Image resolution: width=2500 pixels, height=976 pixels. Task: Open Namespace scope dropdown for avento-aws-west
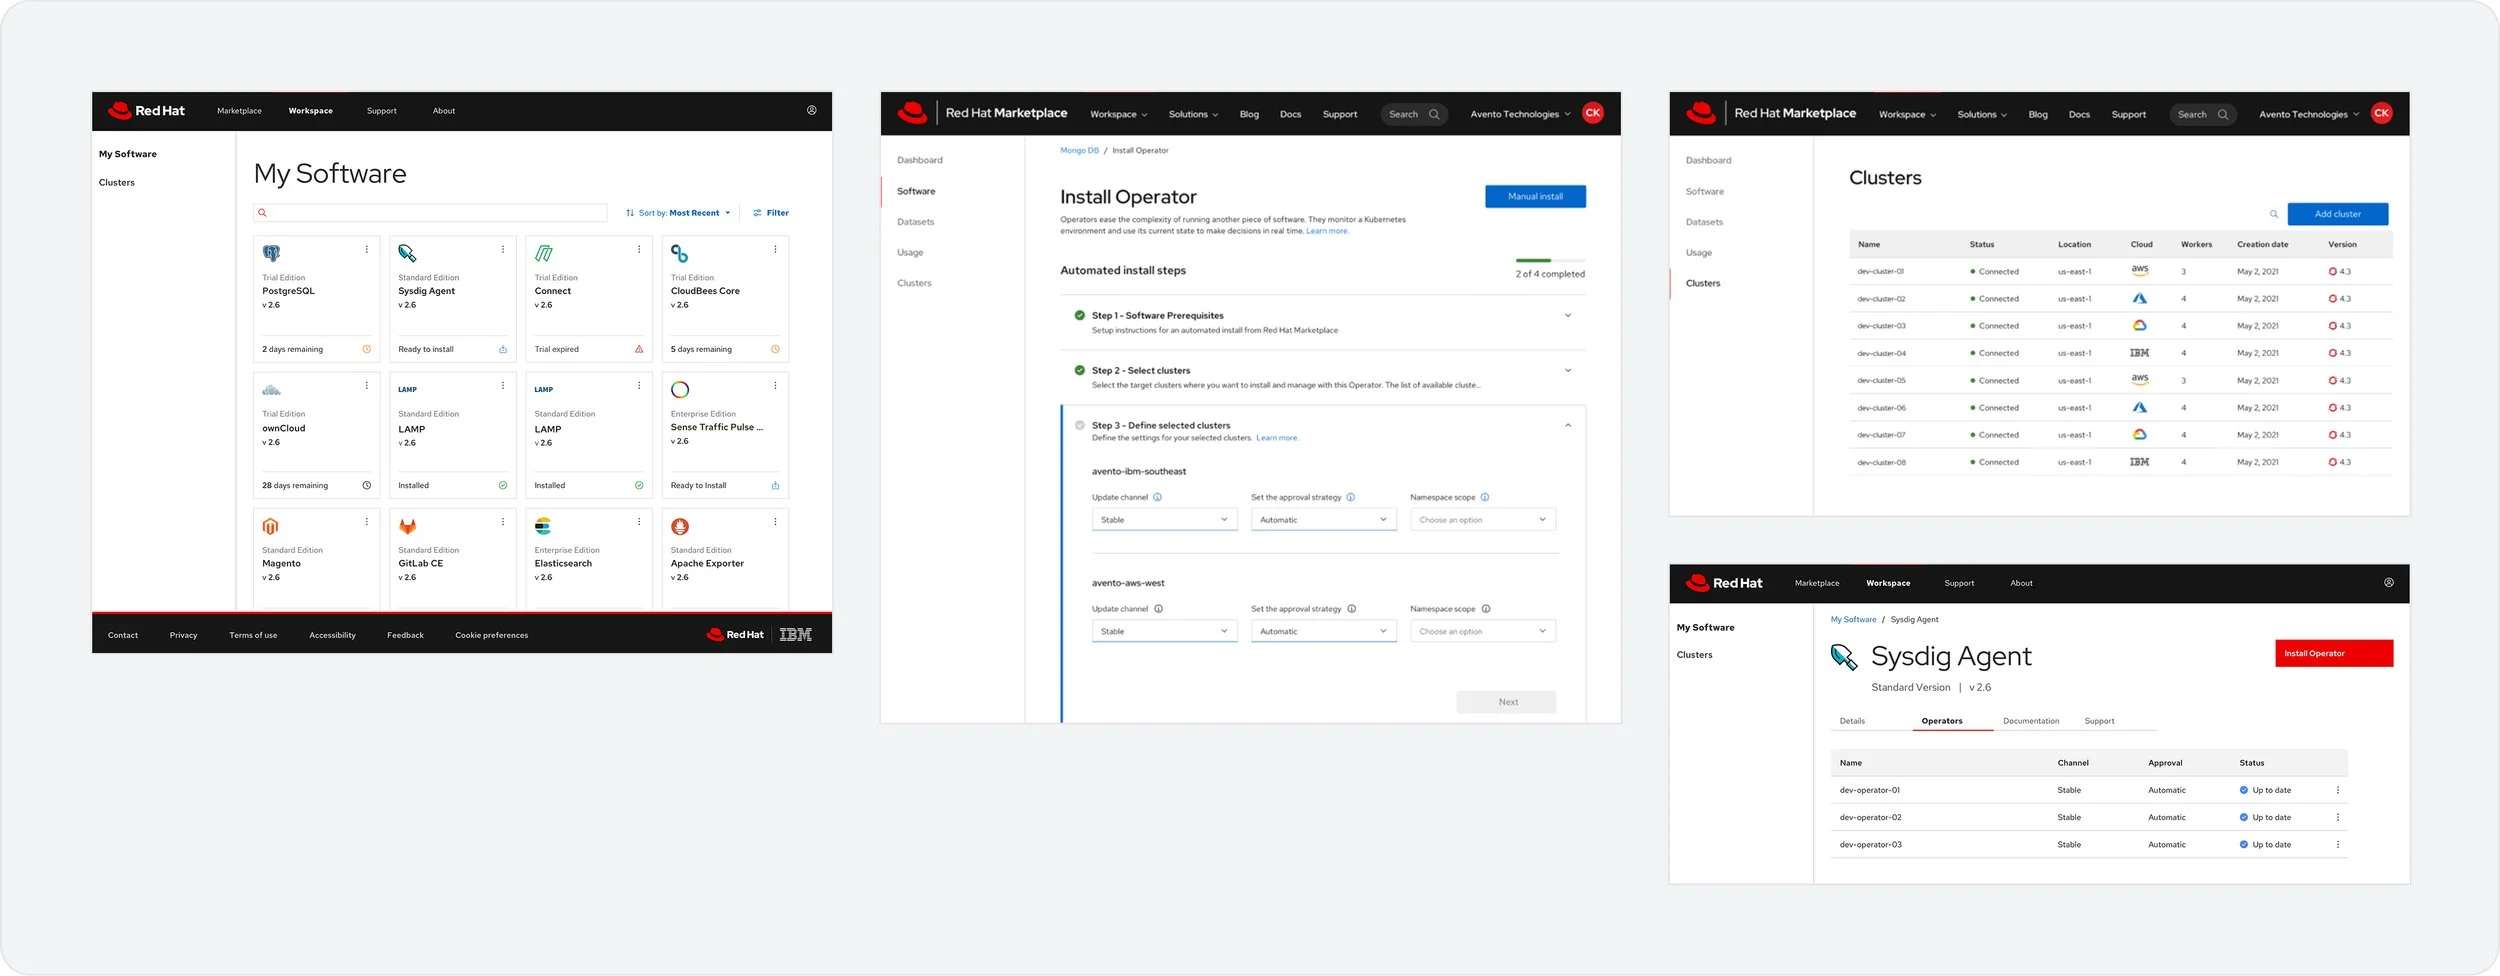pyautogui.click(x=1483, y=632)
